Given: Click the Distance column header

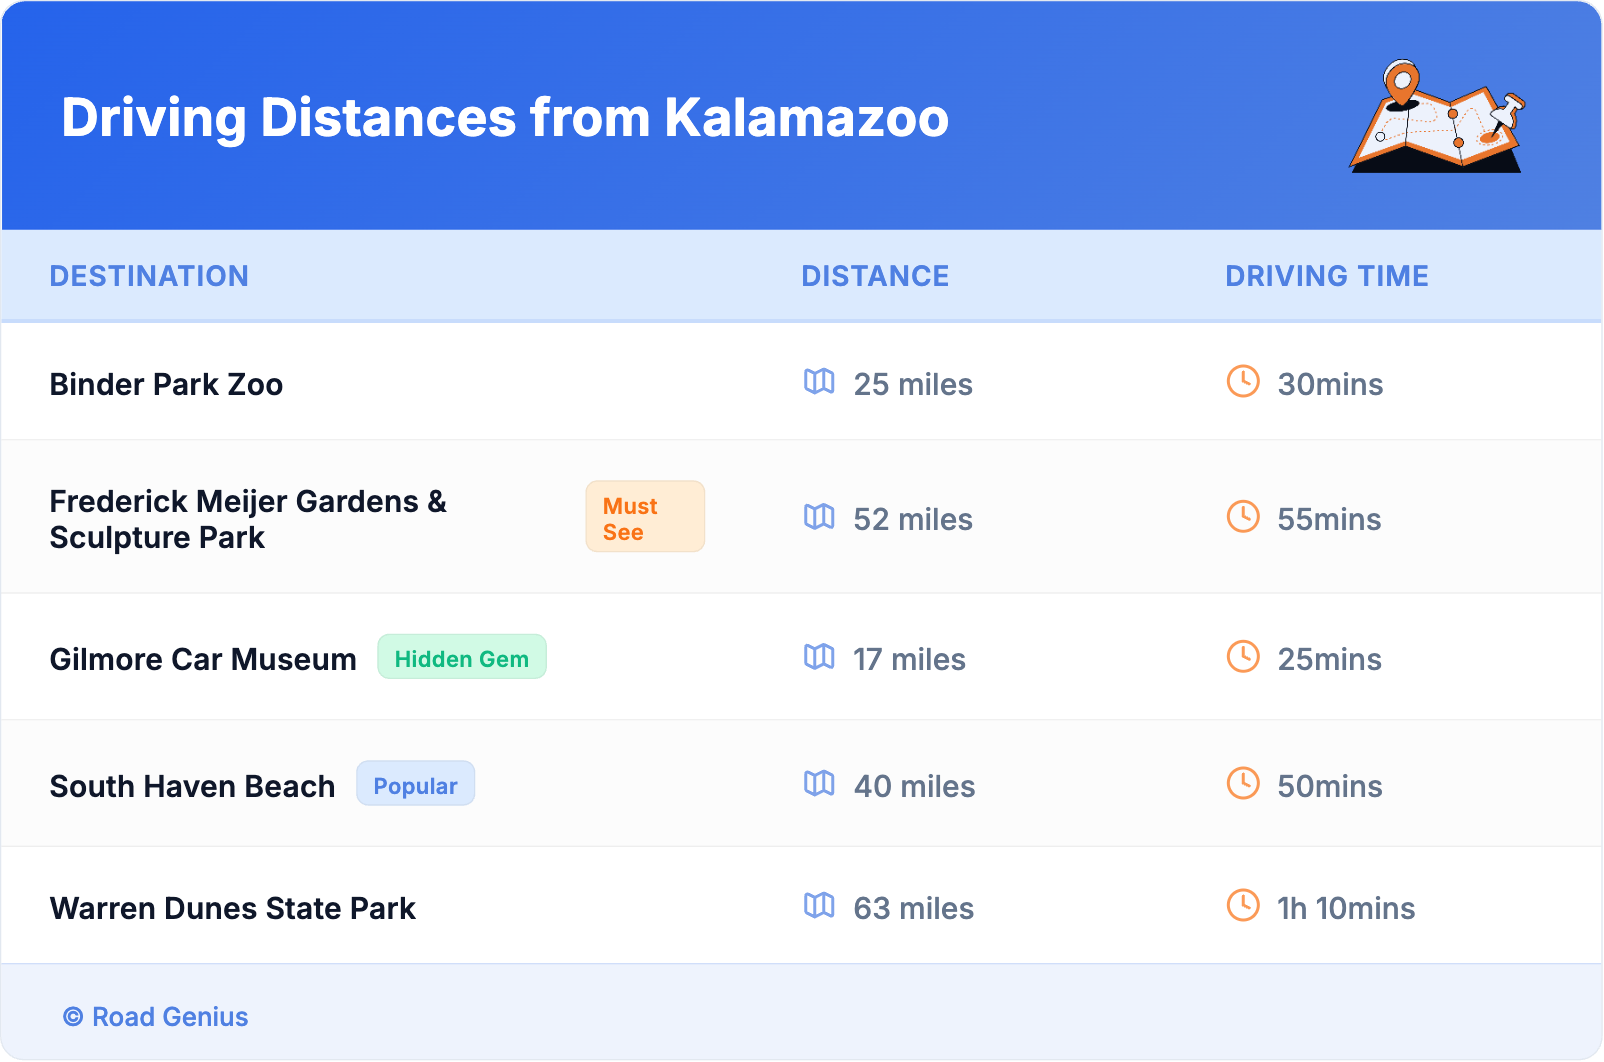Looking at the screenshot, I should pyautogui.click(x=875, y=276).
